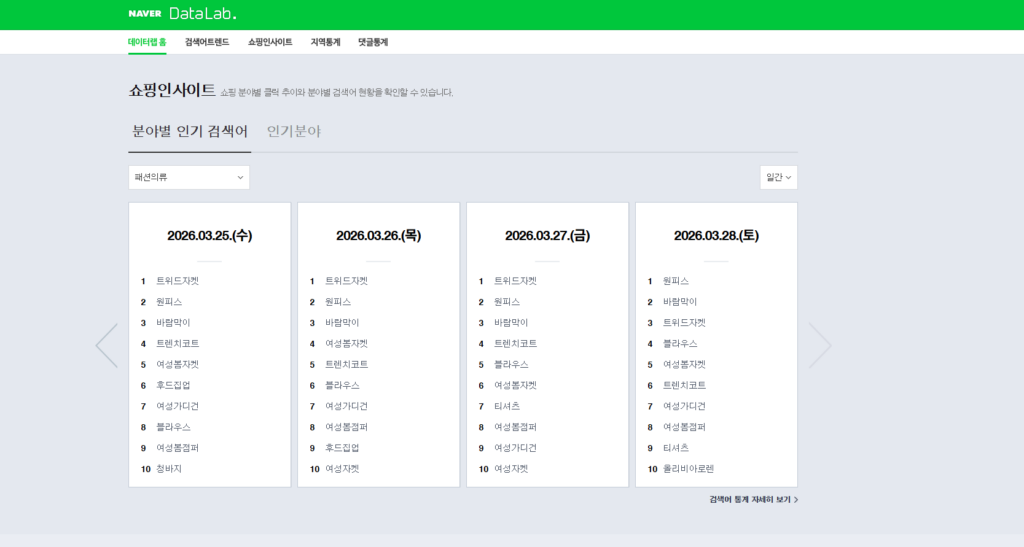This screenshot has height=547, width=1024.
Task: Open the 패션의류 category dropdown
Action: coord(189,177)
